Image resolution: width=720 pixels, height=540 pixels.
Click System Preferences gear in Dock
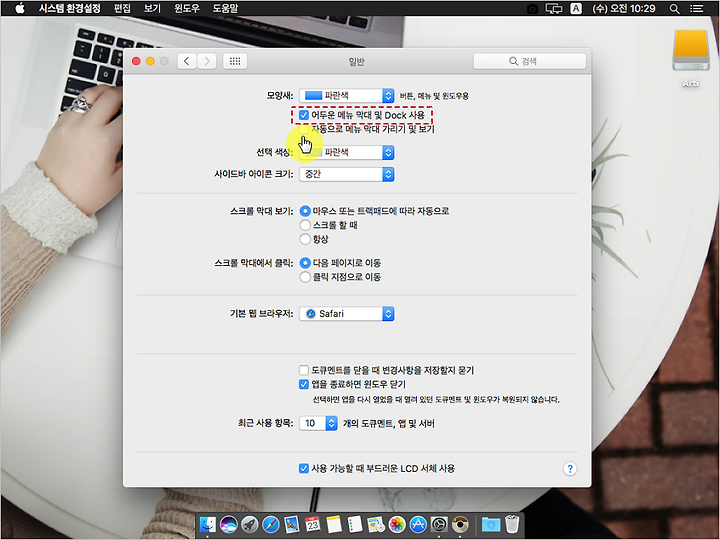[439, 524]
